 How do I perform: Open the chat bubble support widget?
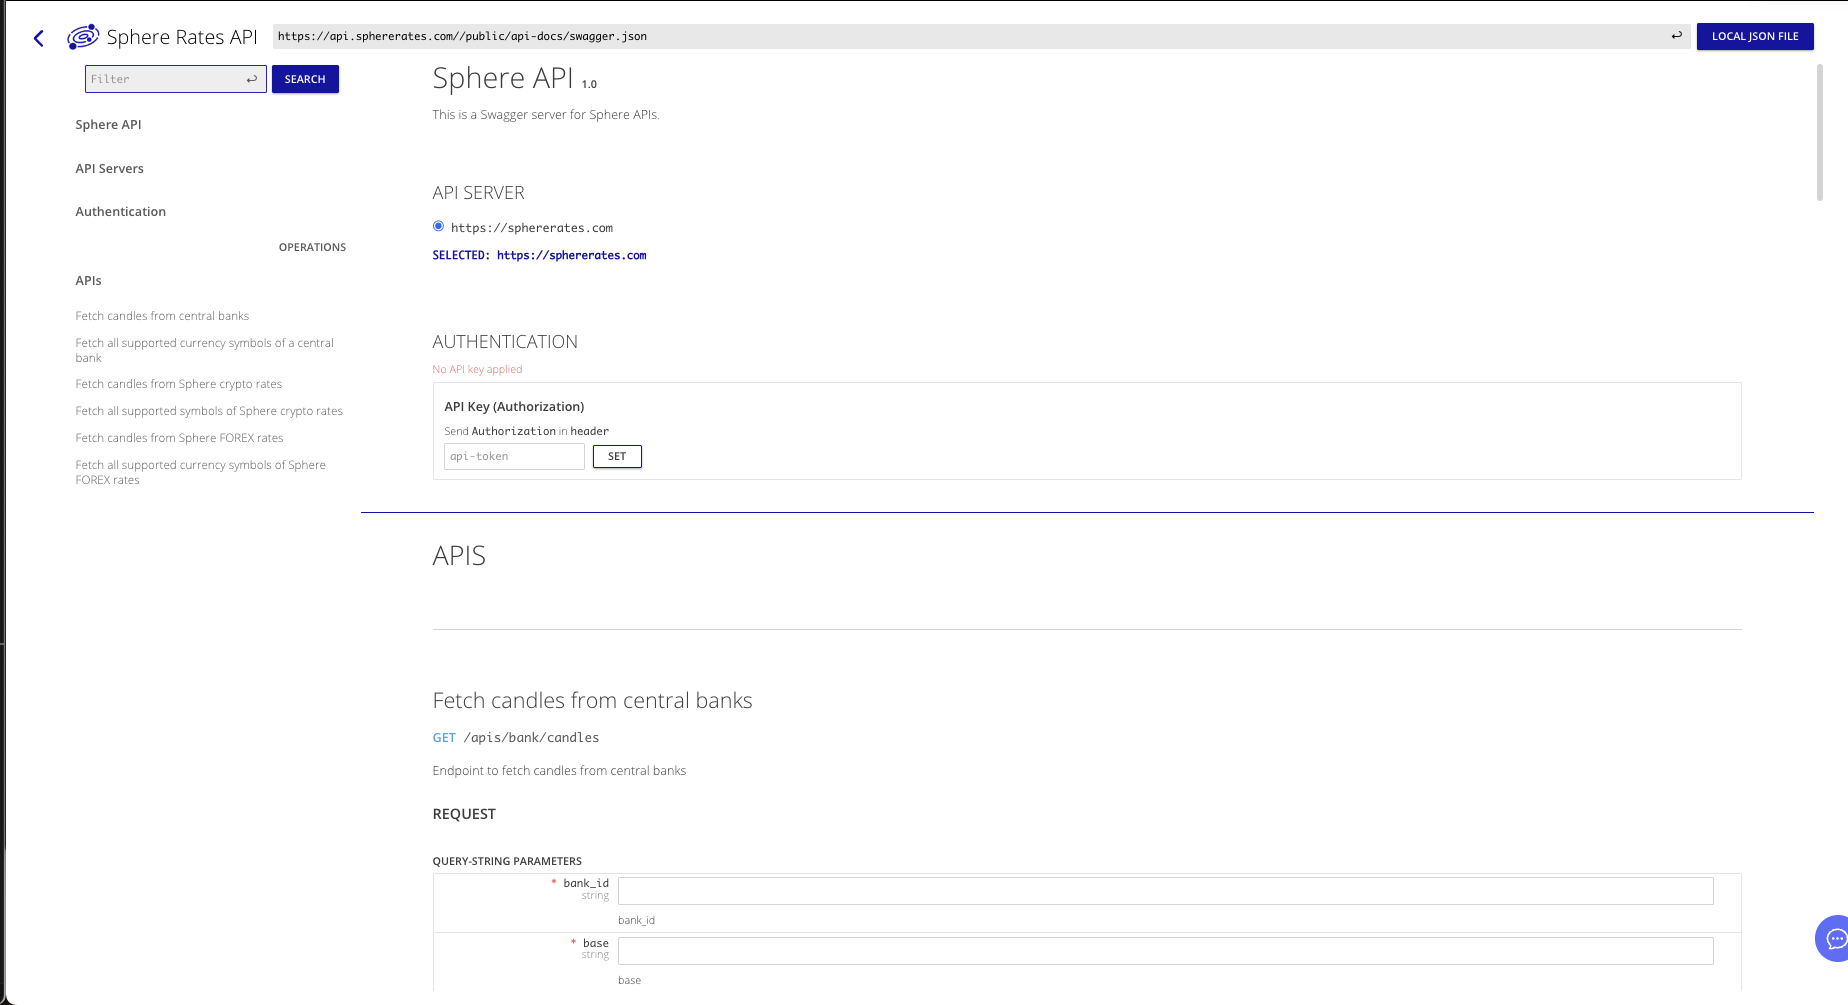(x=1834, y=938)
